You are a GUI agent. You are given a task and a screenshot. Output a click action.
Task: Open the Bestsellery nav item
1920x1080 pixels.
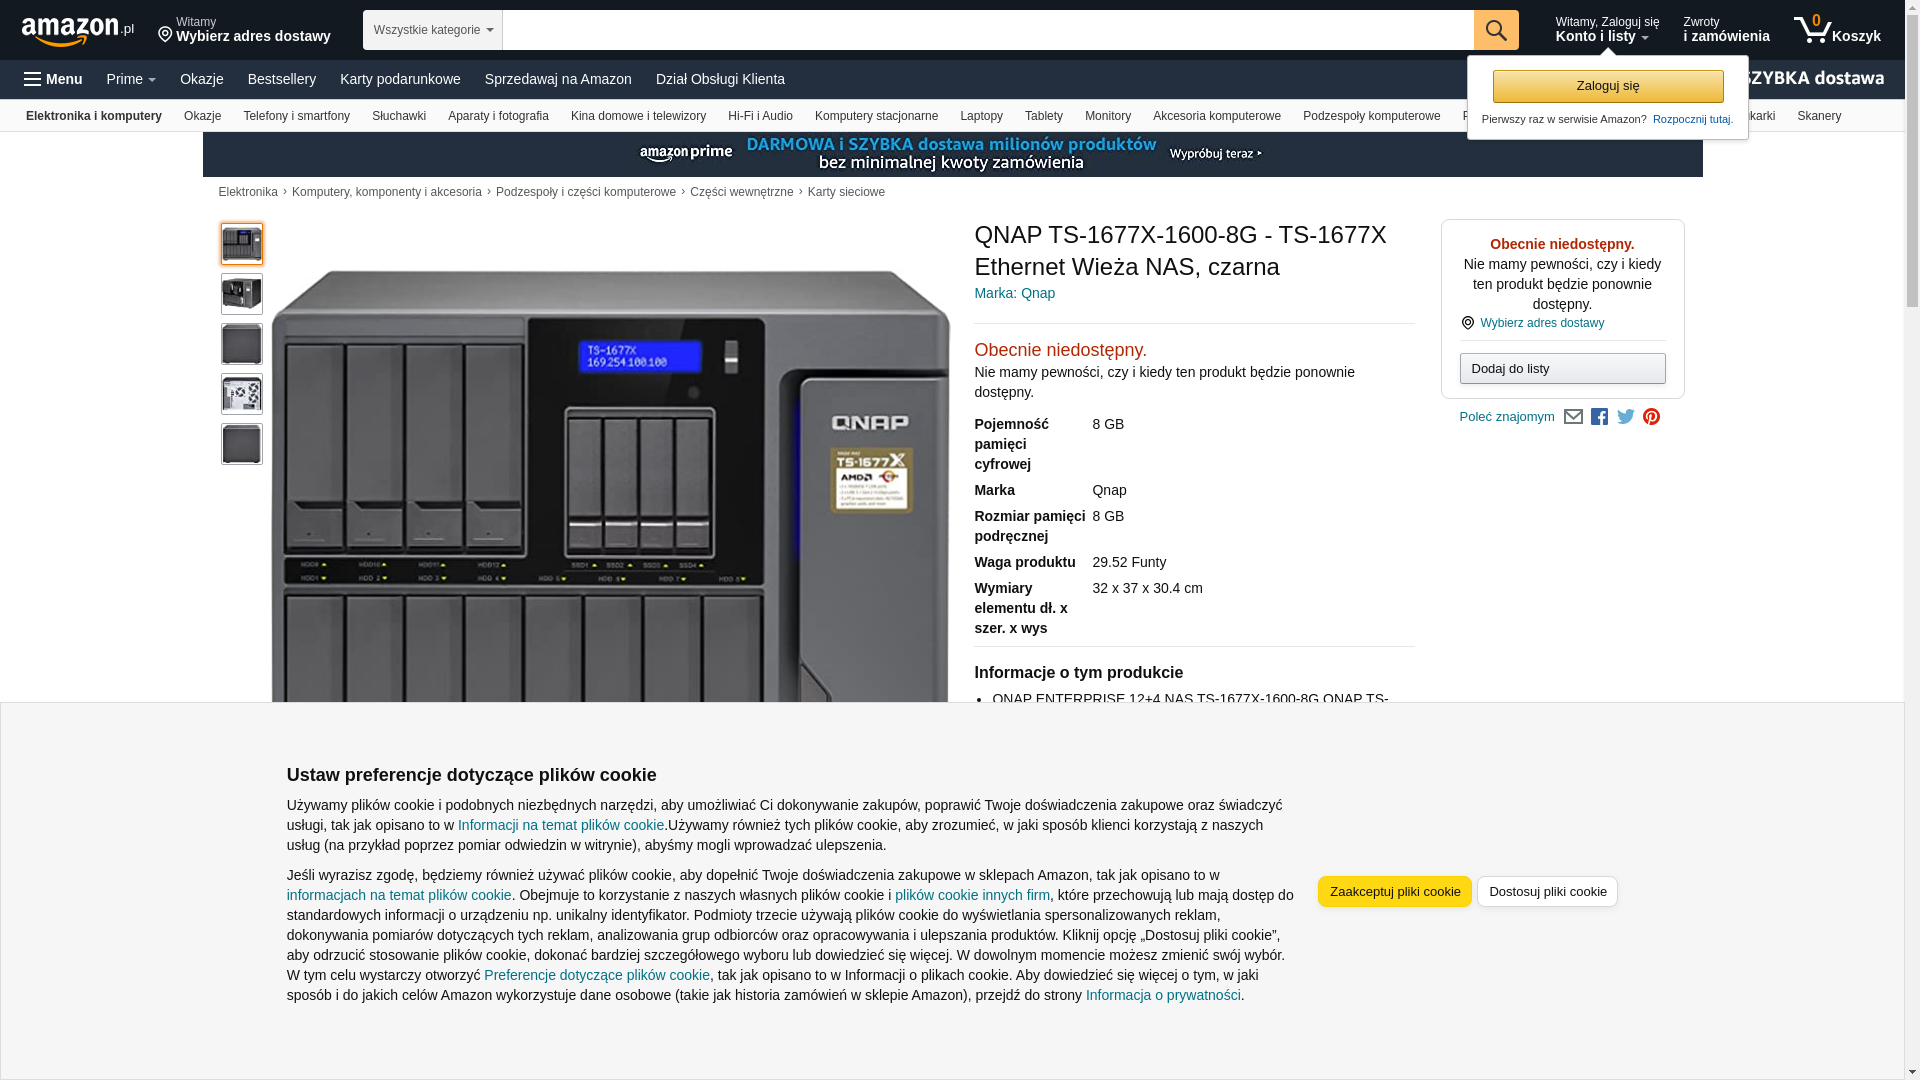pos(281,79)
